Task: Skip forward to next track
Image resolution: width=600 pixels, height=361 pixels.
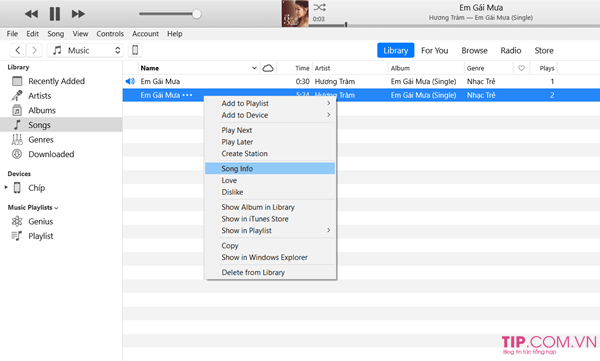Action: click(x=78, y=14)
